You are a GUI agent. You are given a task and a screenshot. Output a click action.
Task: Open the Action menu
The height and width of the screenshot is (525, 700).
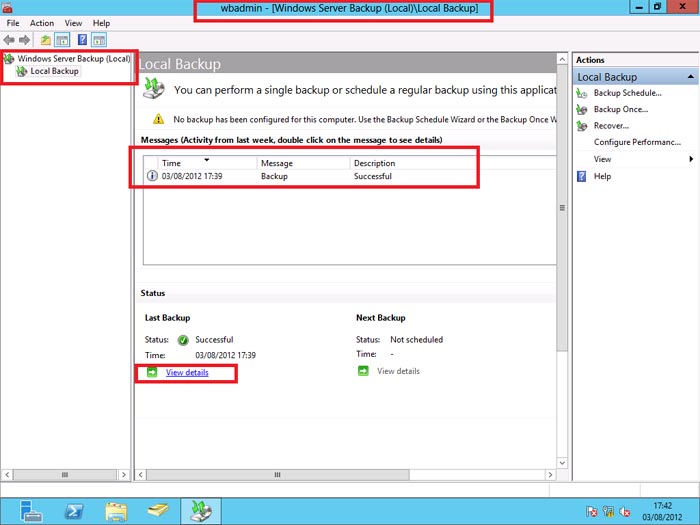[42, 23]
